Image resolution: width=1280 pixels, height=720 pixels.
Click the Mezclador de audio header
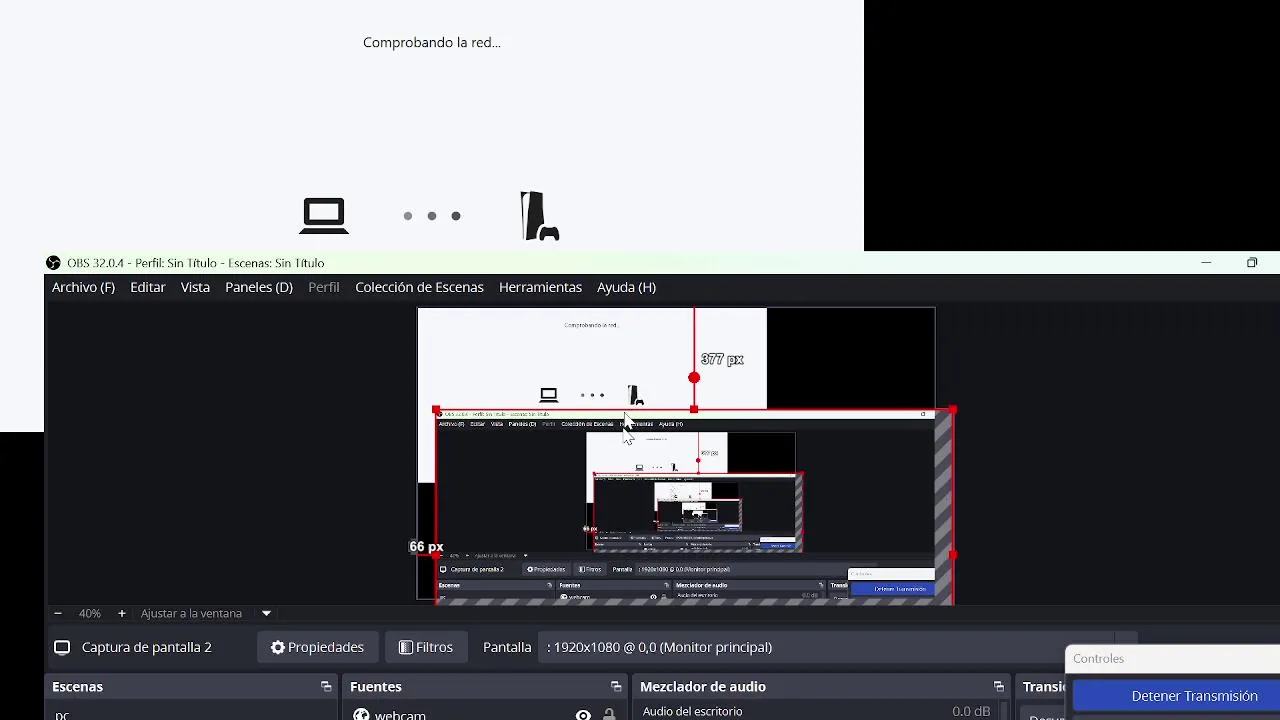[703, 686]
